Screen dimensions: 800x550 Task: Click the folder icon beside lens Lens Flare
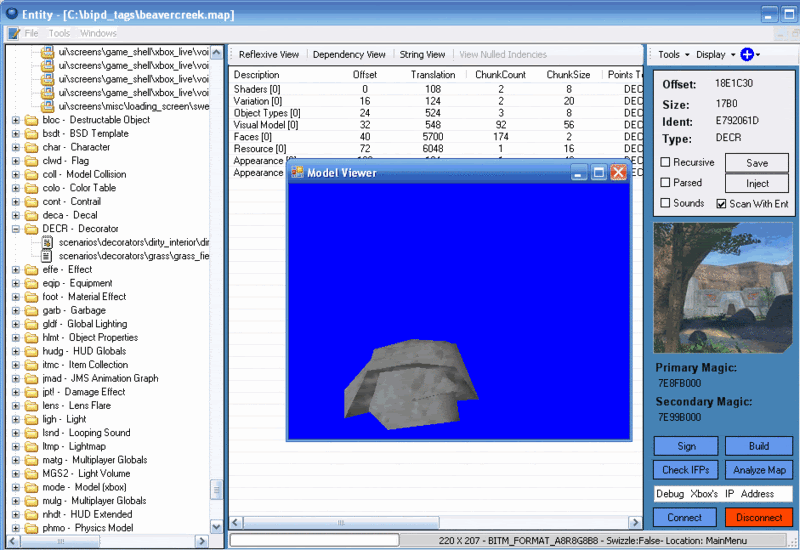pyautogui.click(x=32, y=406)
